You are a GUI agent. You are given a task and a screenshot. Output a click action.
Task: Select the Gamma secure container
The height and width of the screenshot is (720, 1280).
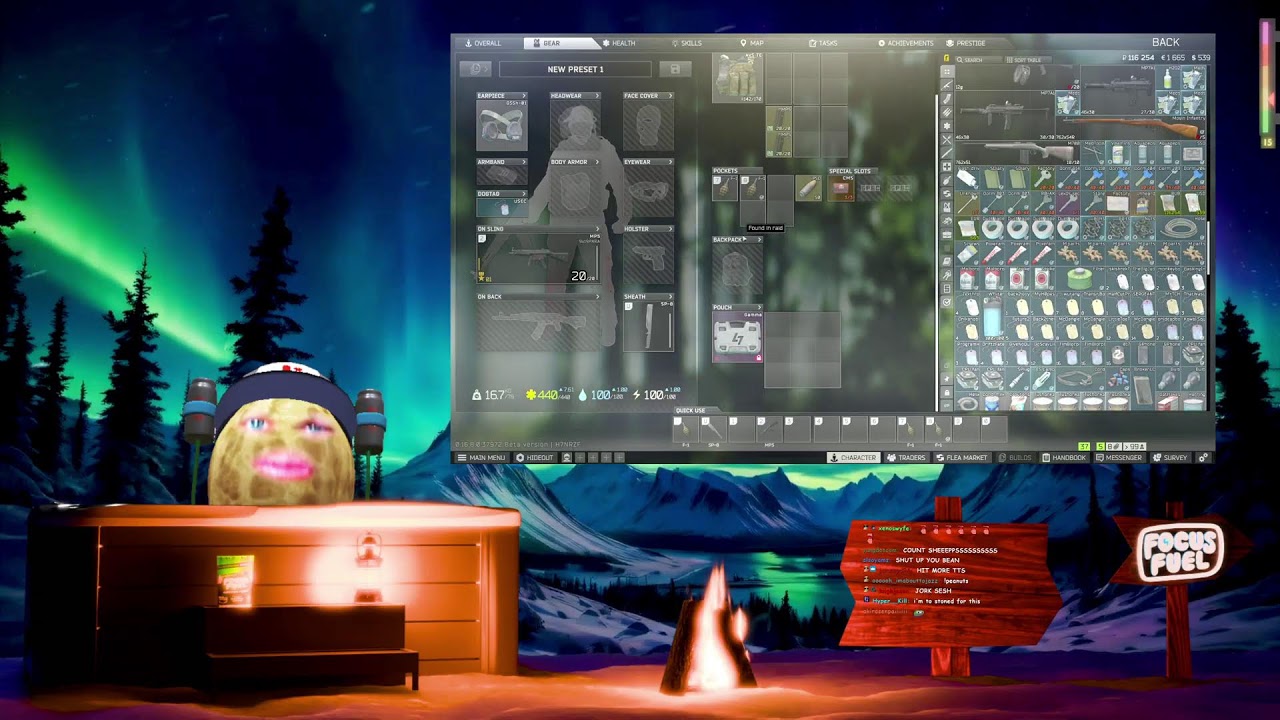click(x=738, y=337)
